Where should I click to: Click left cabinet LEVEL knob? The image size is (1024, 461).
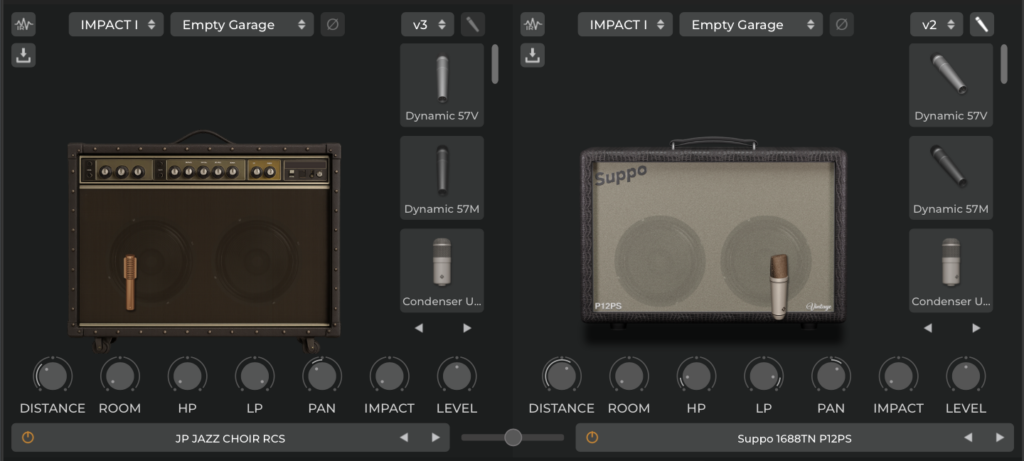coord(456,376)
